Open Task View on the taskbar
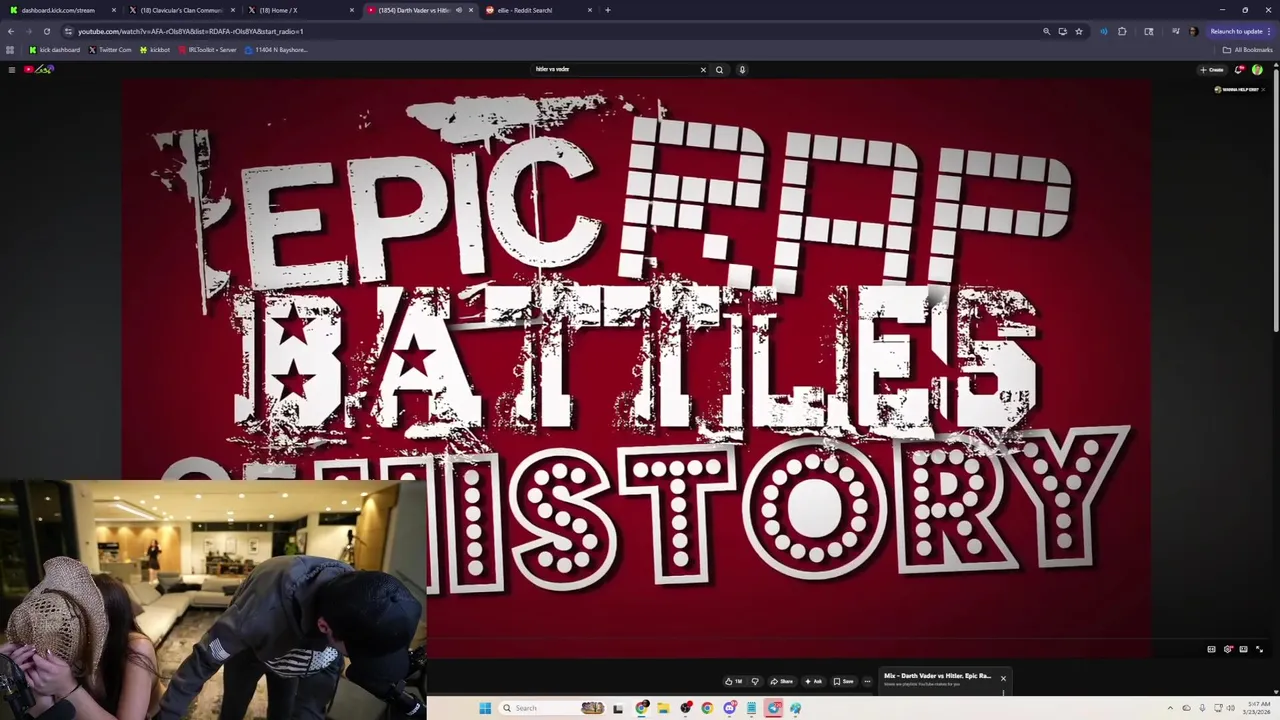 point(618,708)
